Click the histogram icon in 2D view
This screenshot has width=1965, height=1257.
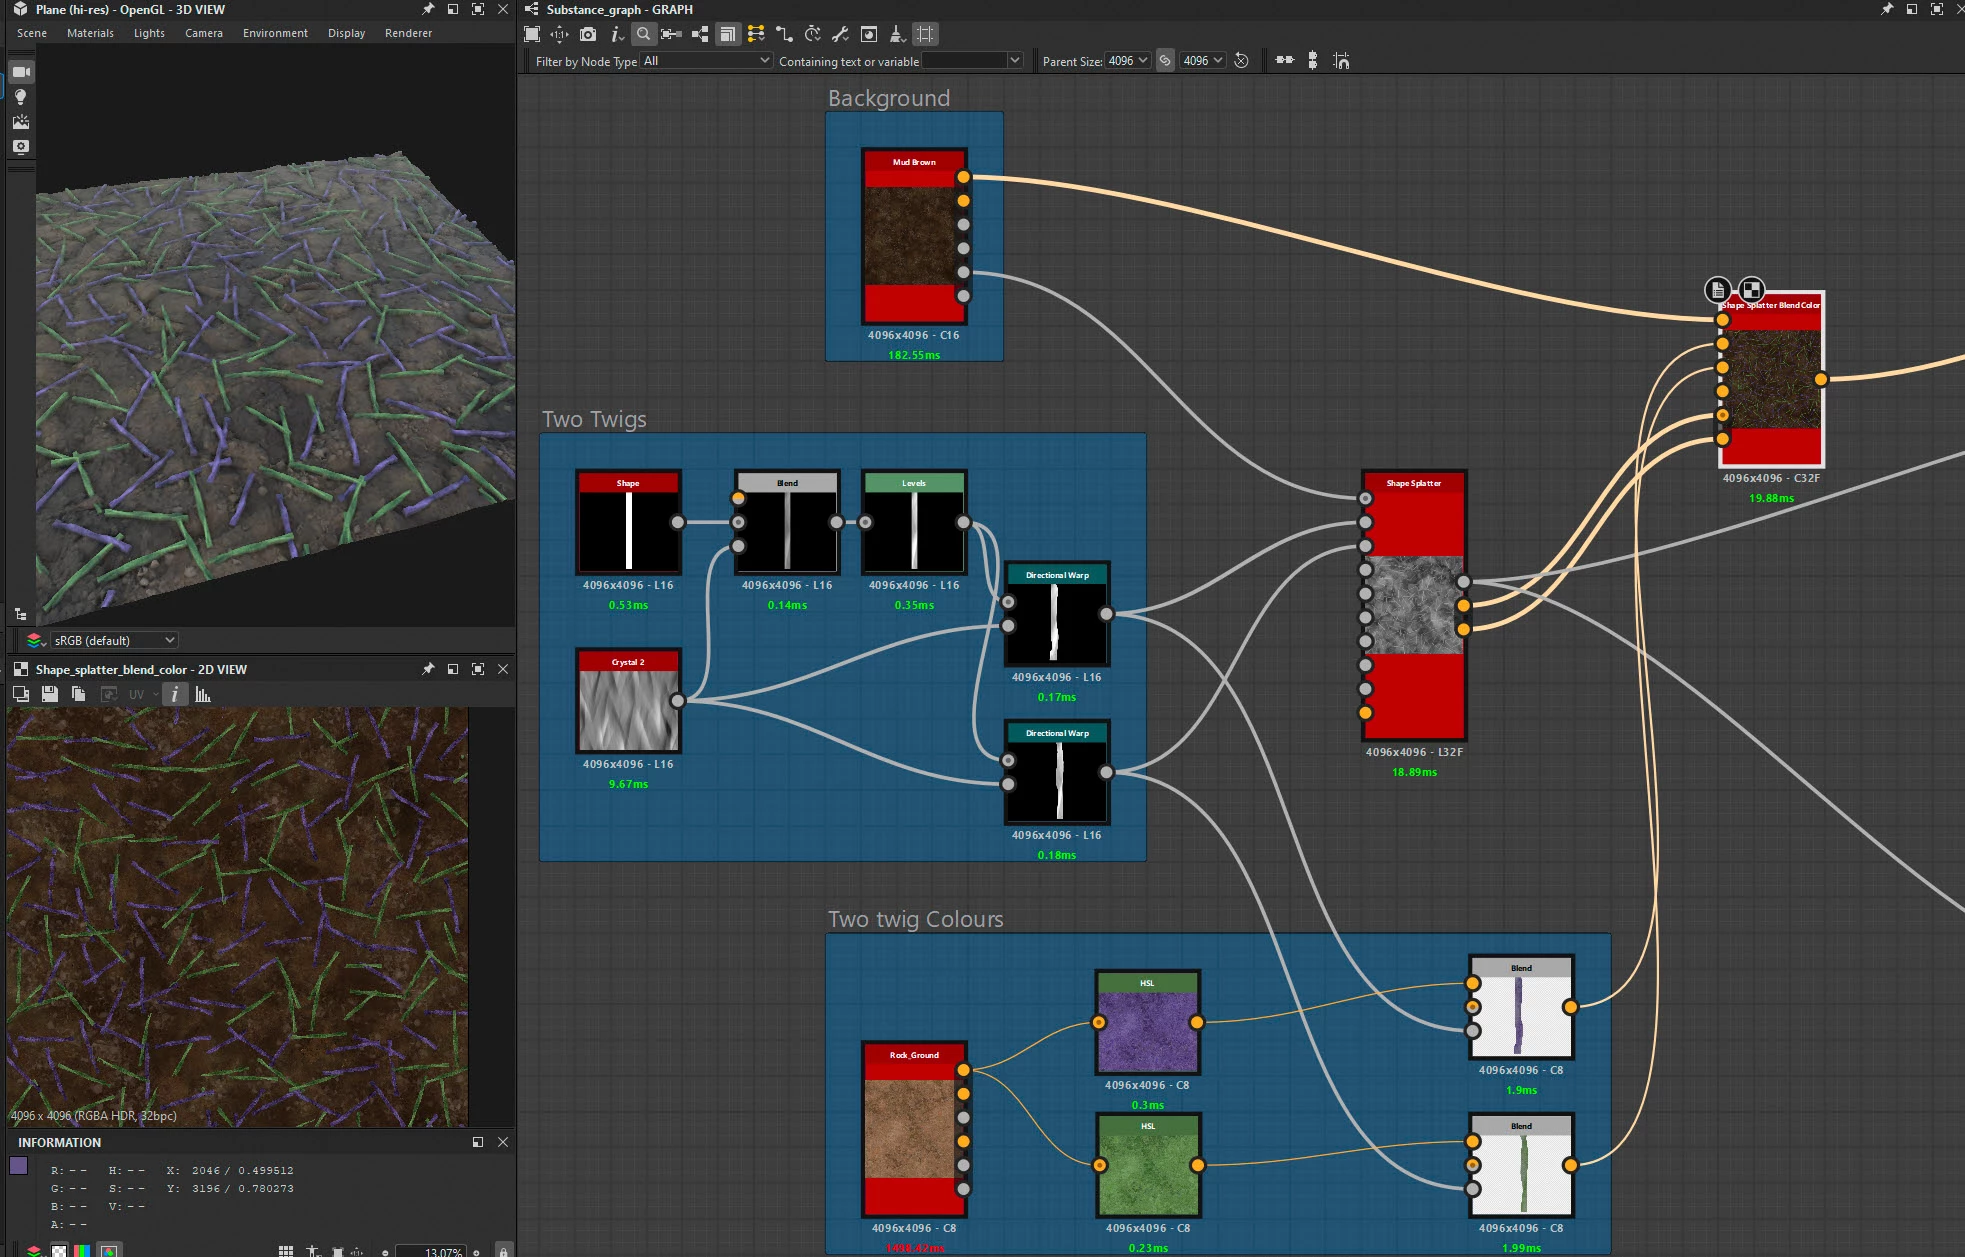point(203,694)
